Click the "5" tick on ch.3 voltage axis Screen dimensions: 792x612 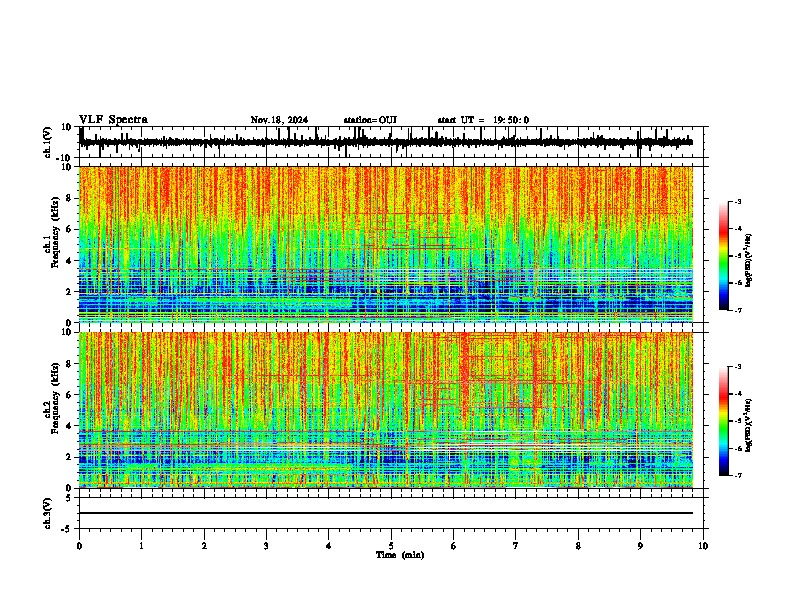coord(70,498)
